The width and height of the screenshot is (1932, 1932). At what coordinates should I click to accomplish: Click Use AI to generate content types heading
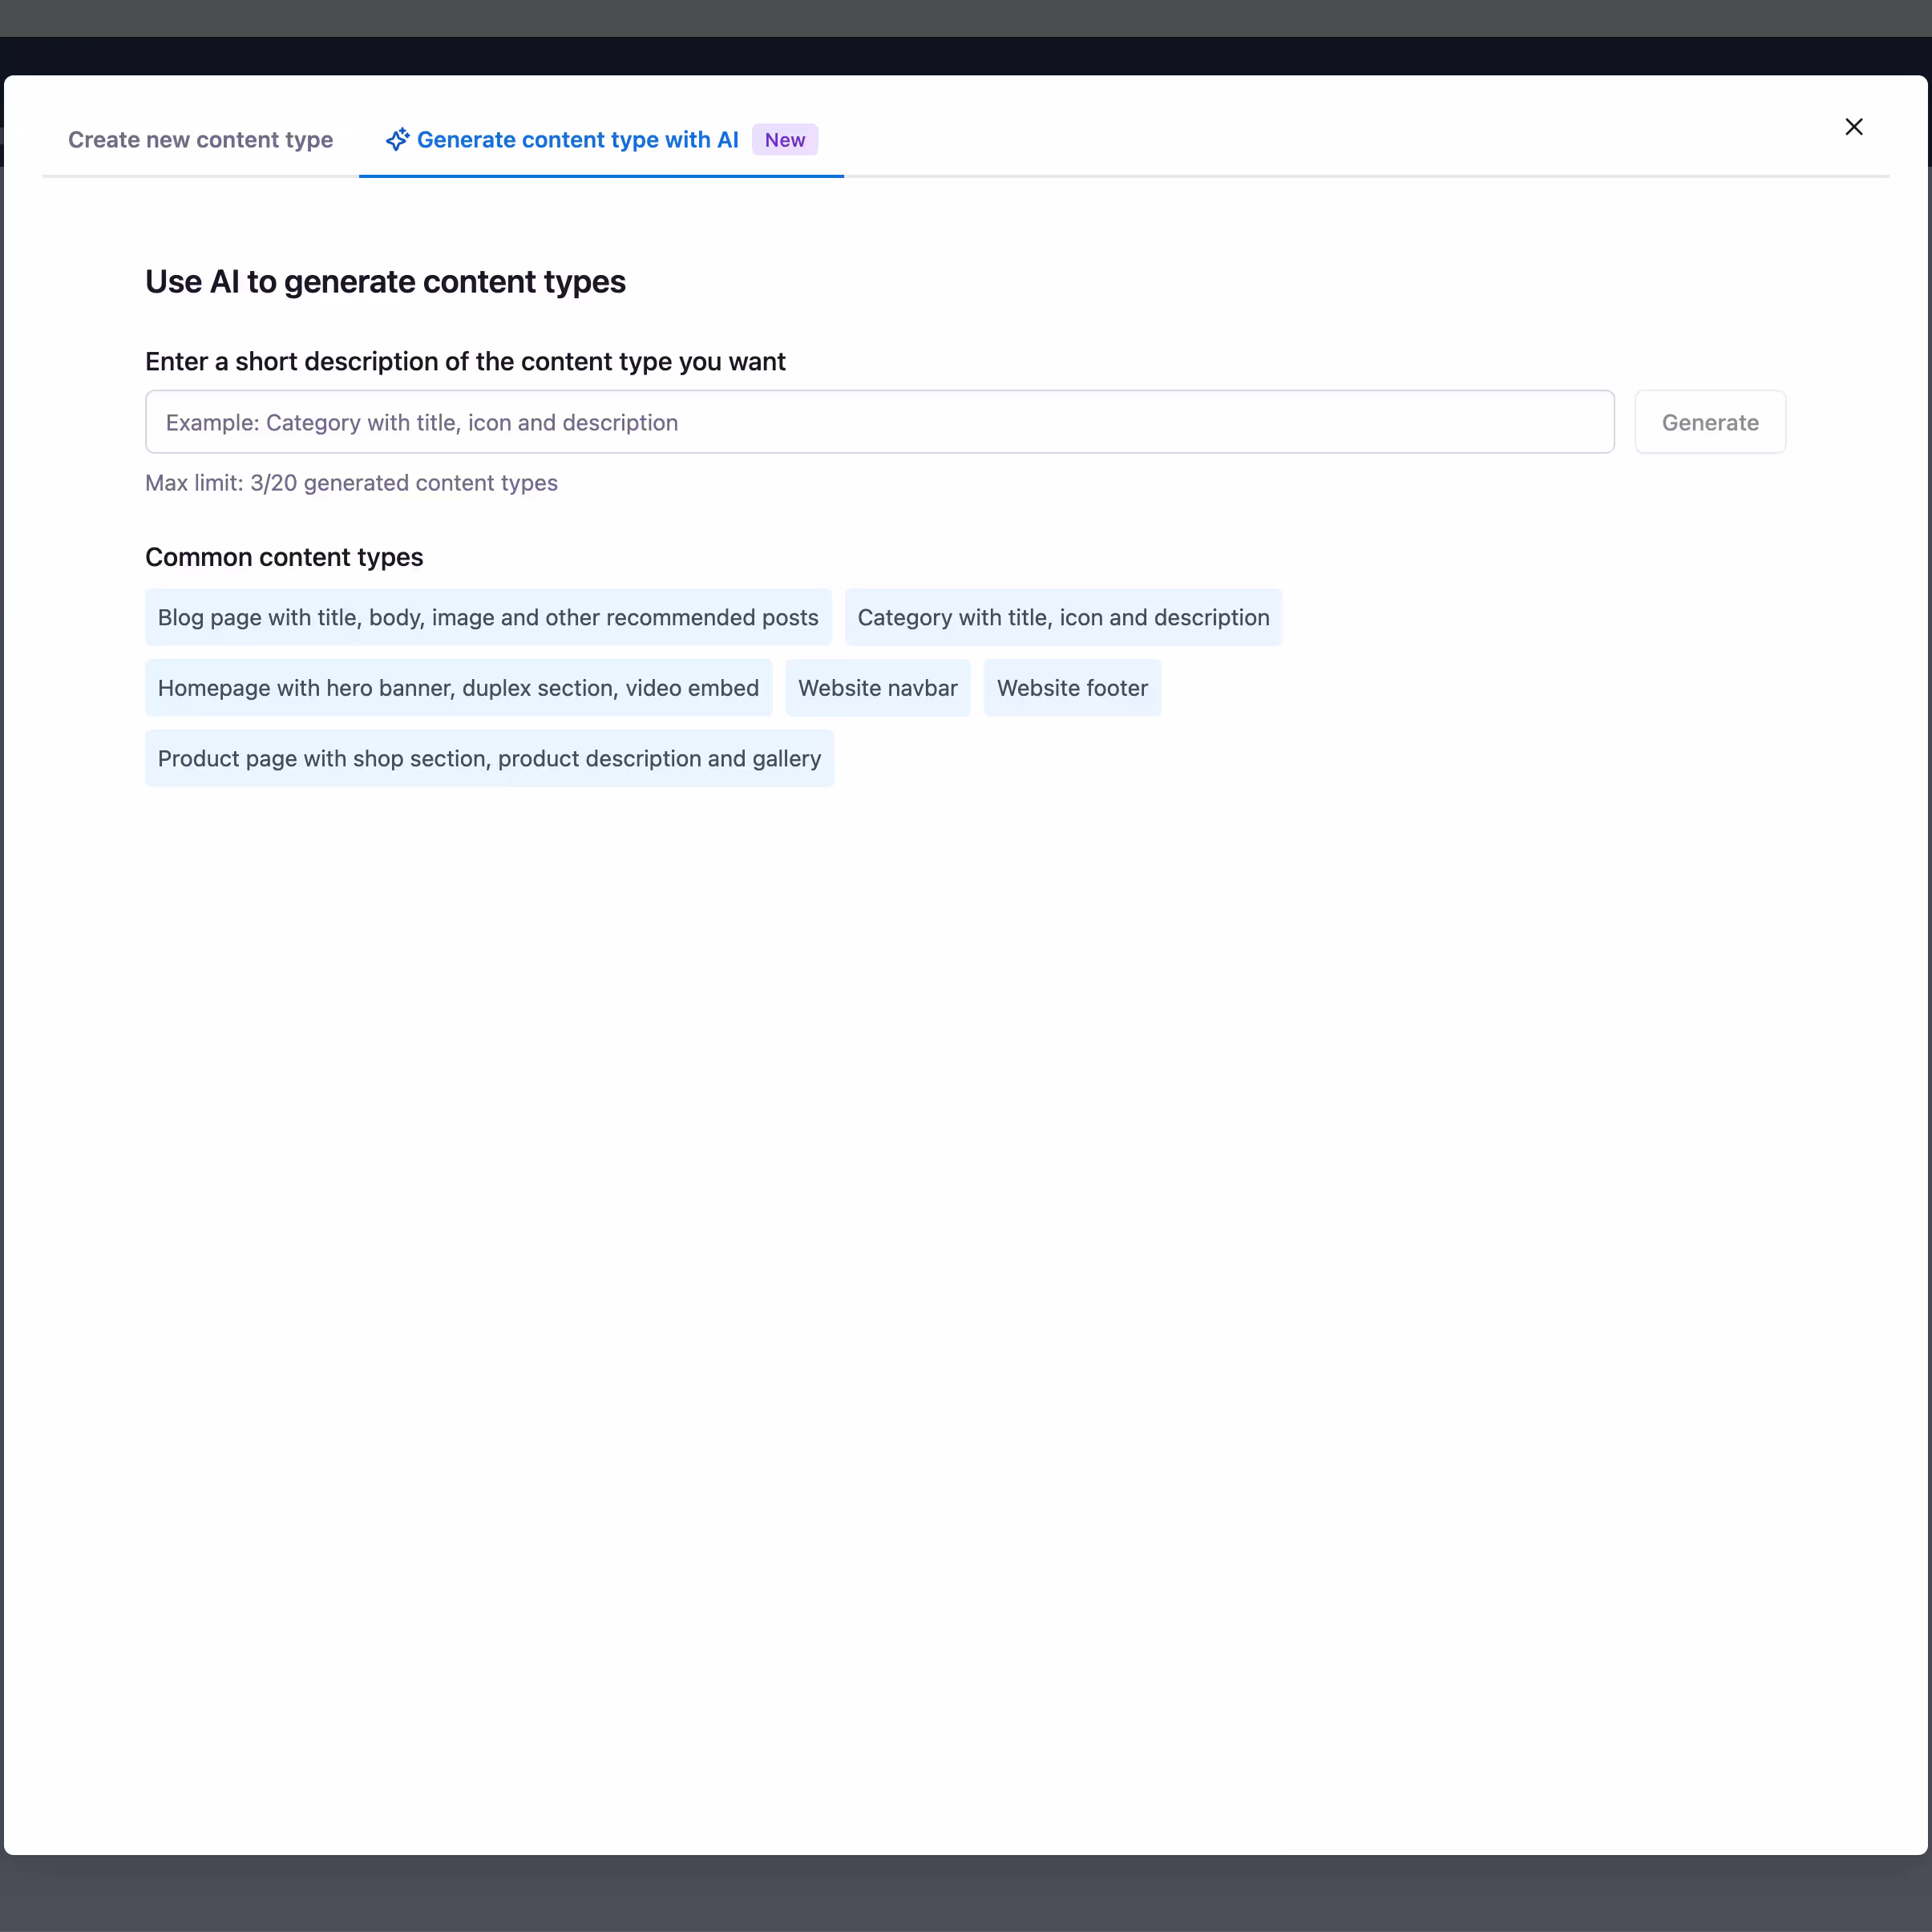click(x=385, y=282)
